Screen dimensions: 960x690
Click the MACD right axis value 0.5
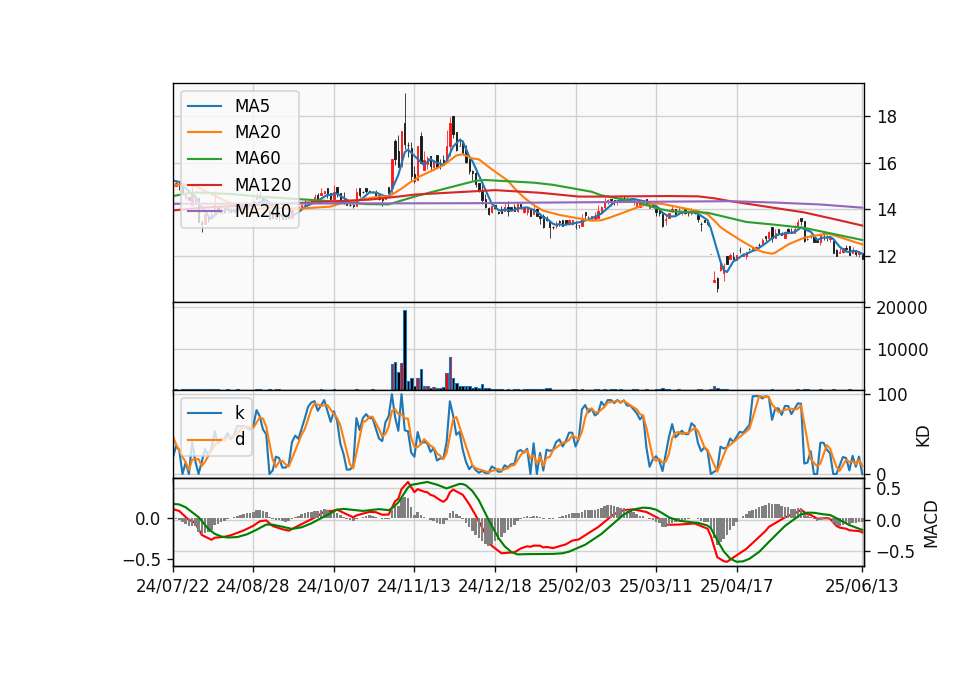pos(888,489)
